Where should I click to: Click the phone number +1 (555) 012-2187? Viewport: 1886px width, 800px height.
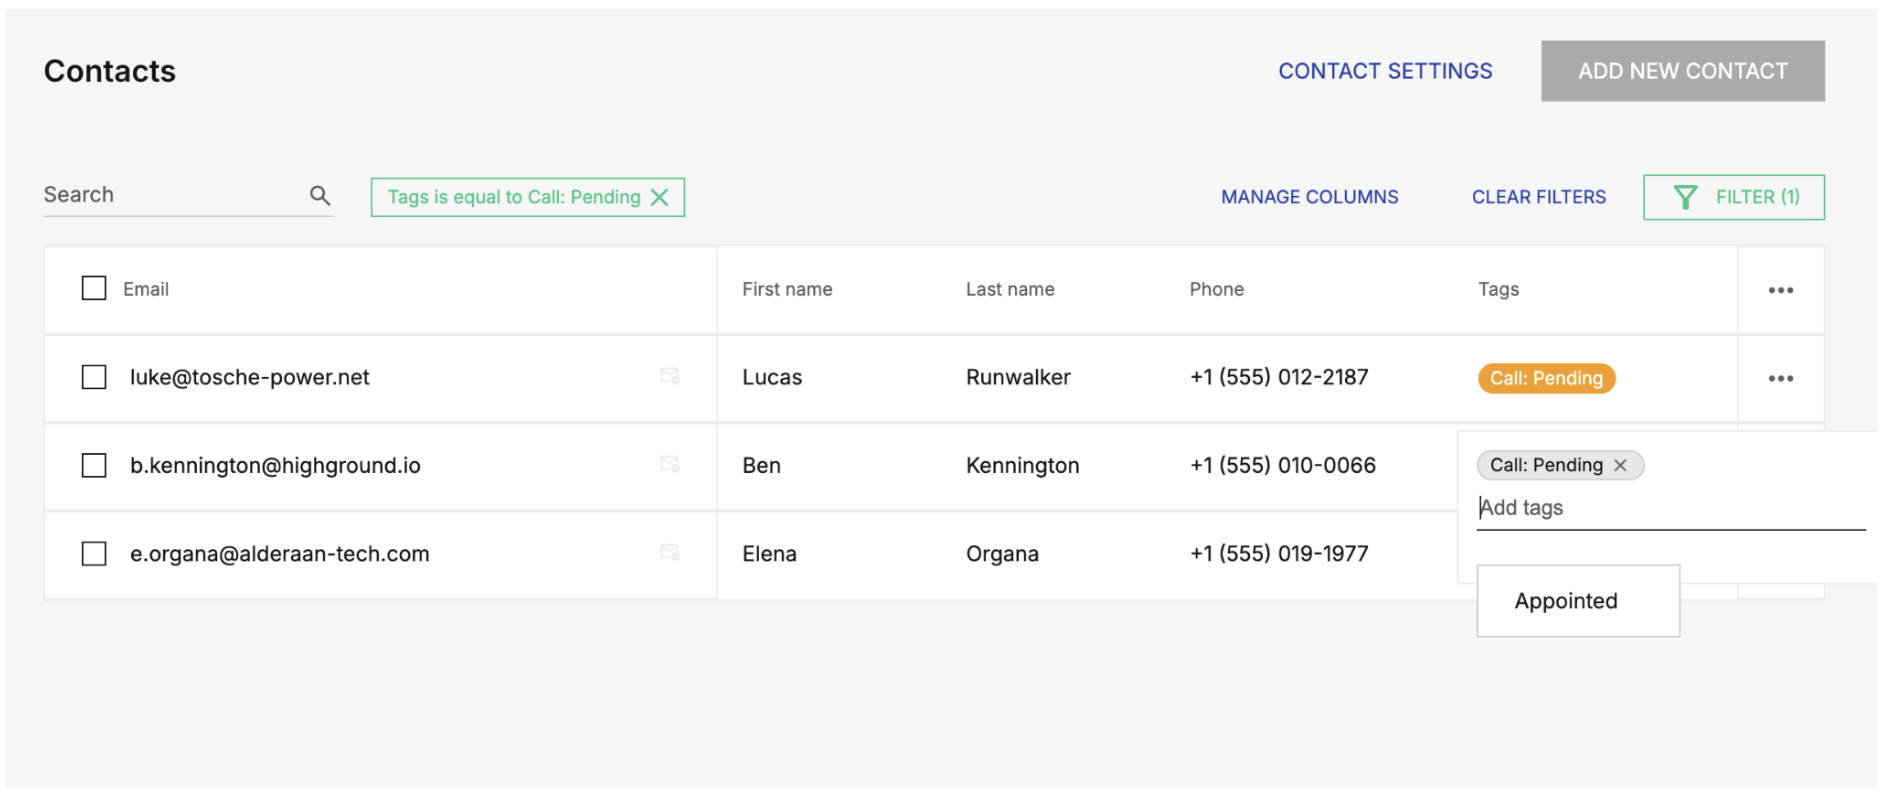1279,377
